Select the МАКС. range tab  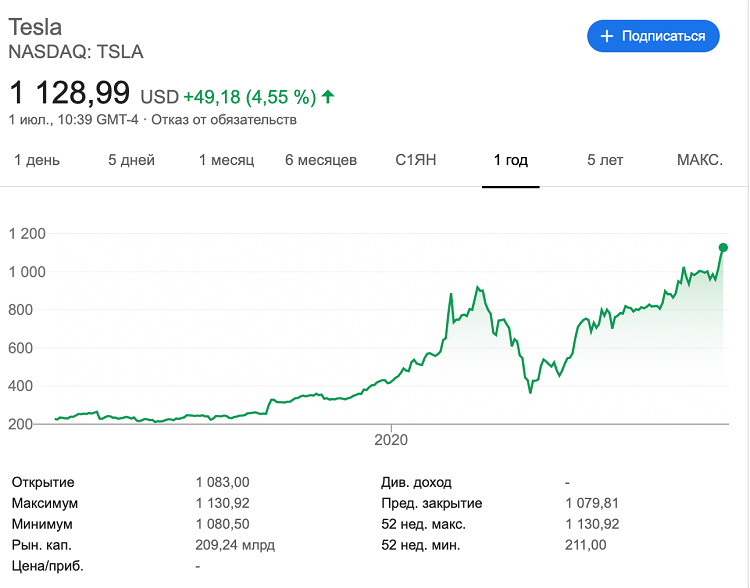[x=700, y=160]
